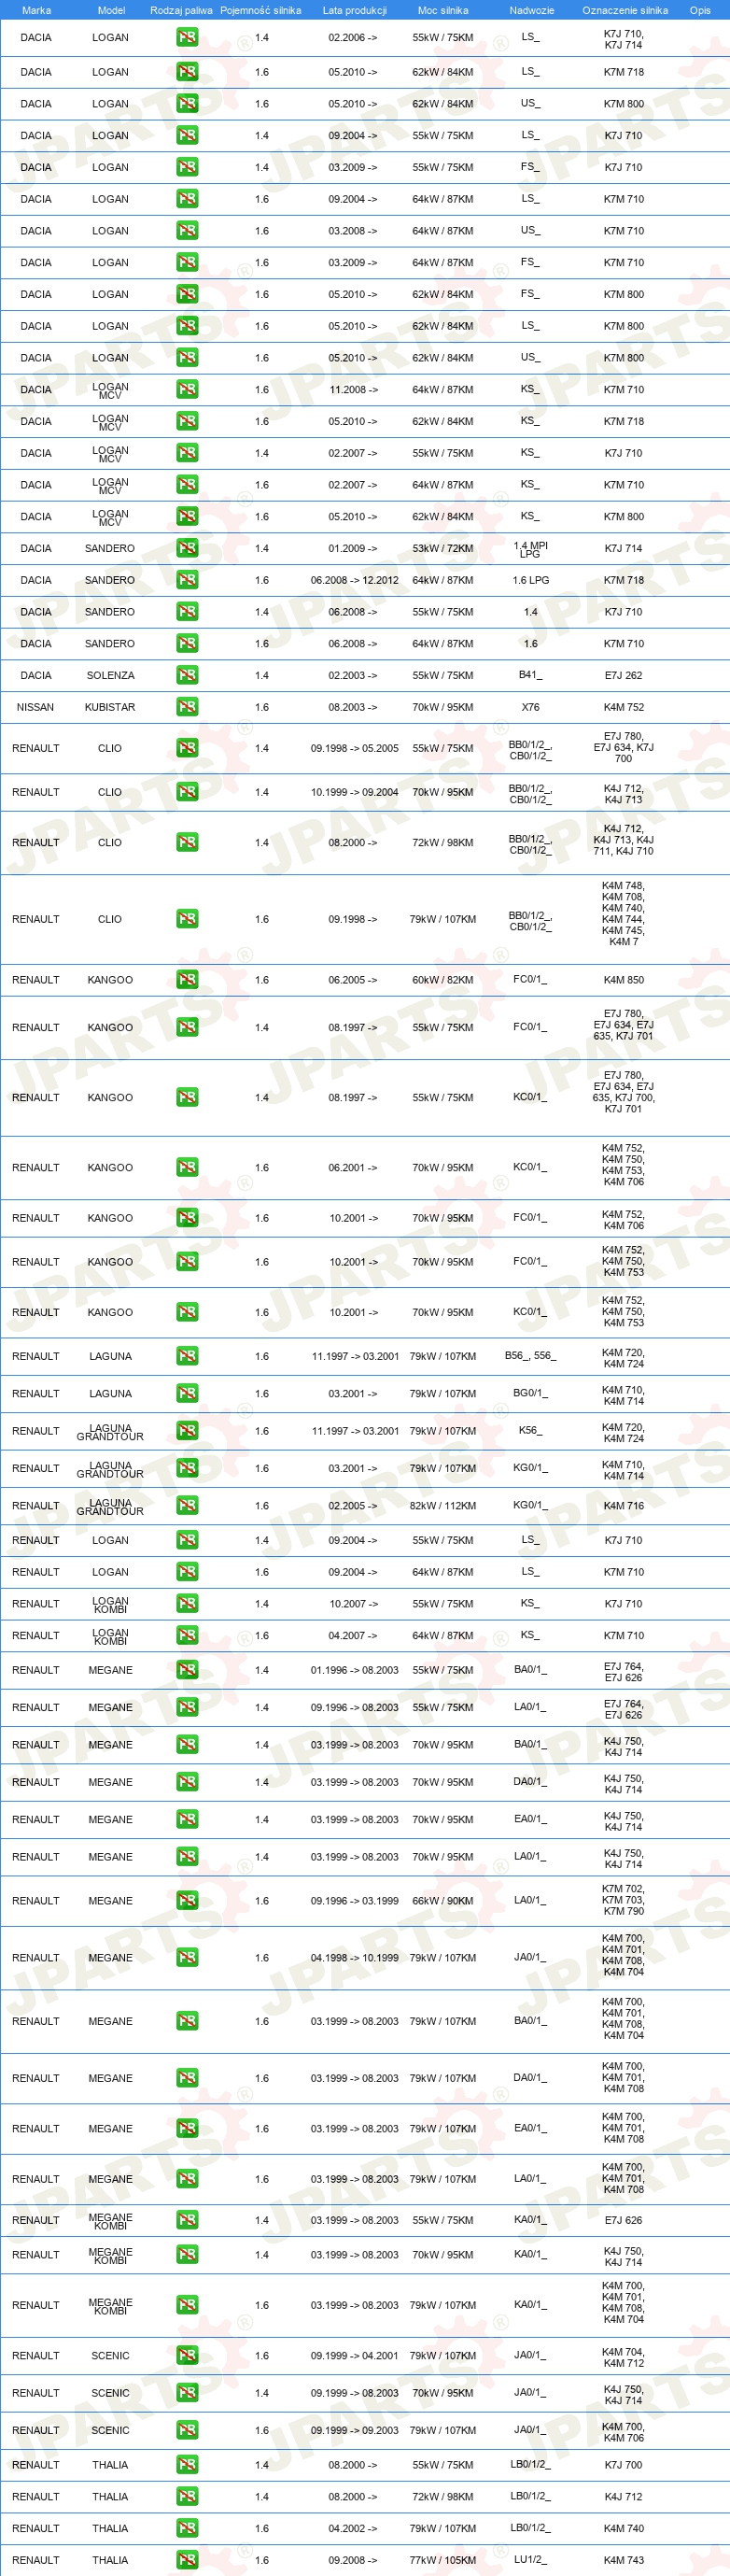The width and height of the screenshot is (730, 2576).
Task: Select the 06.2001 -> production date cell
Action: [x=353, y=1167]
